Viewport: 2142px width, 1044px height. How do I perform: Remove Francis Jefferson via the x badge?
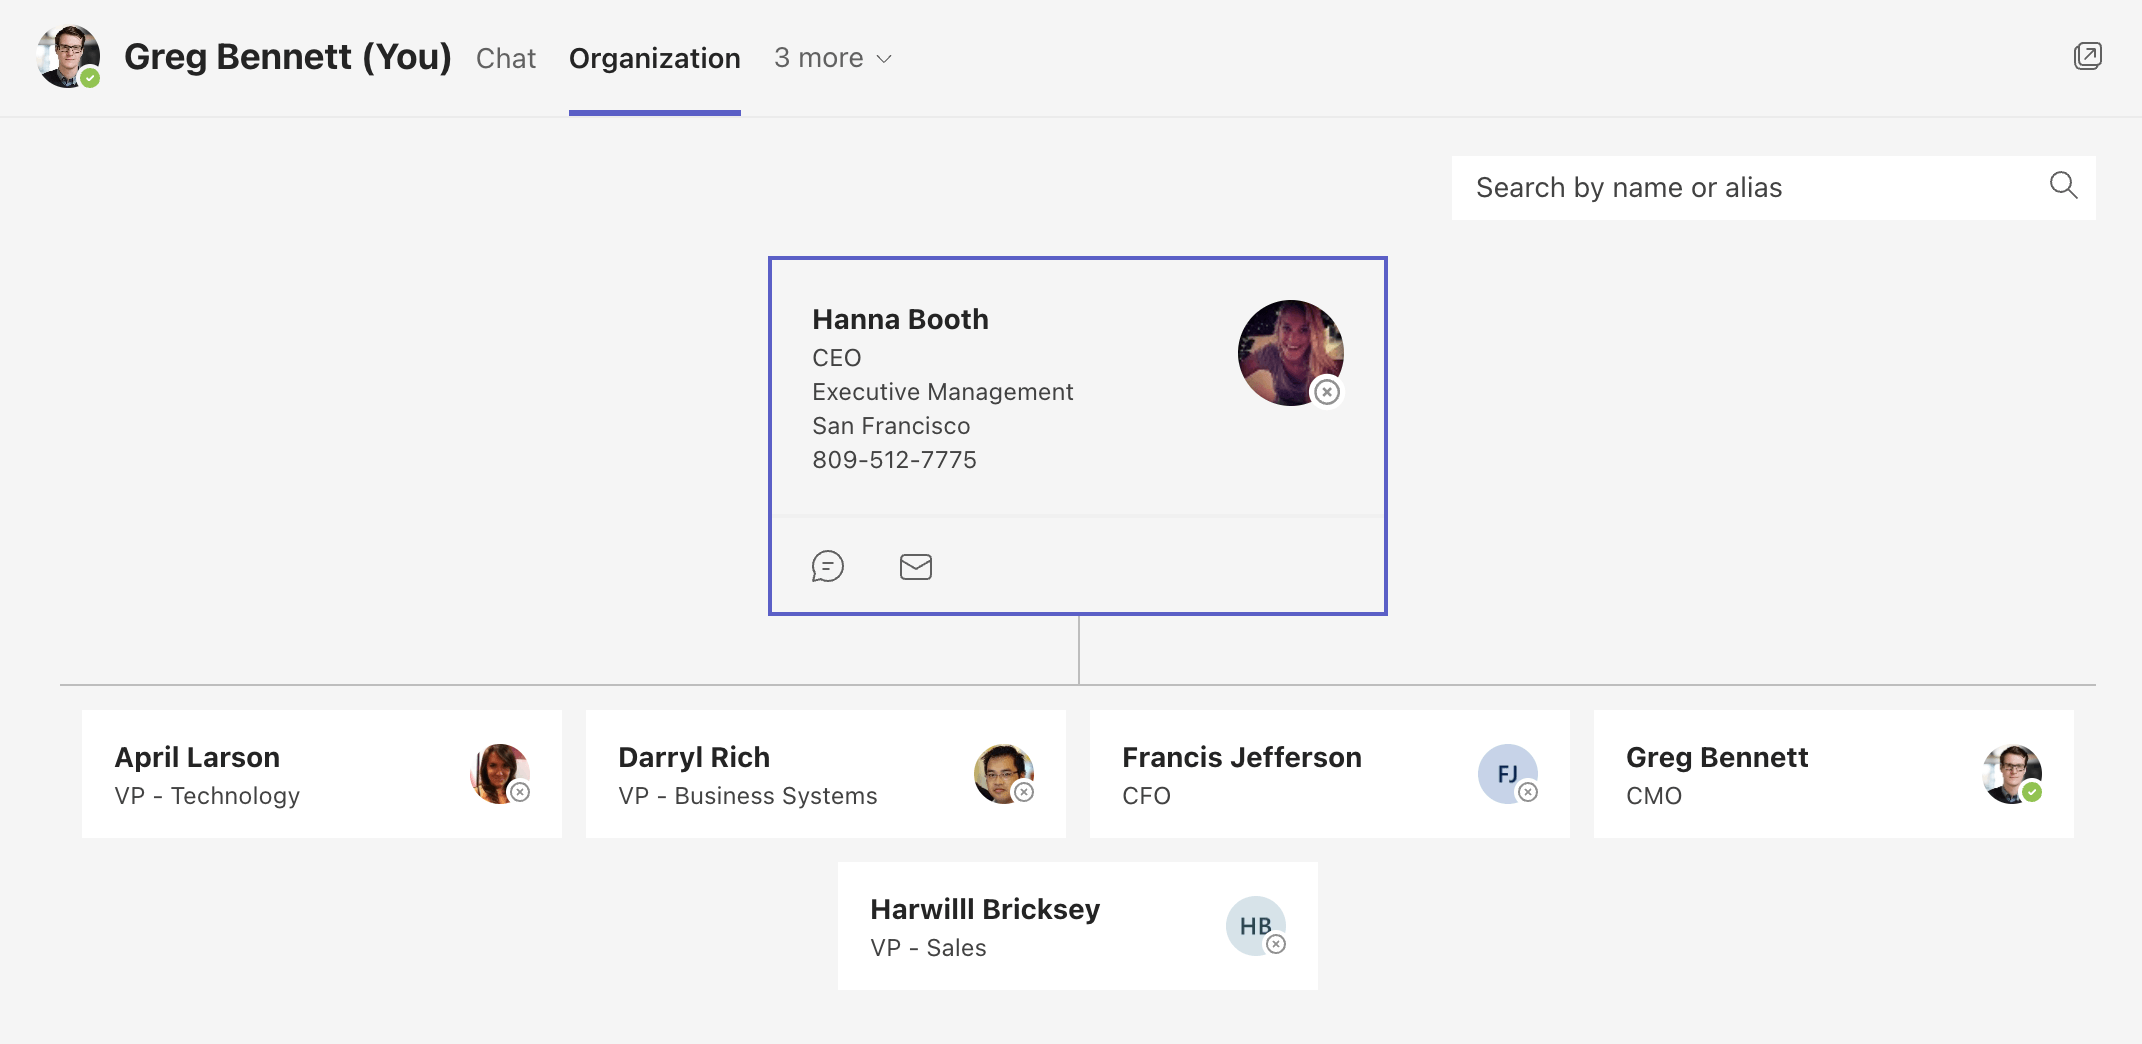pos(1529,791)
